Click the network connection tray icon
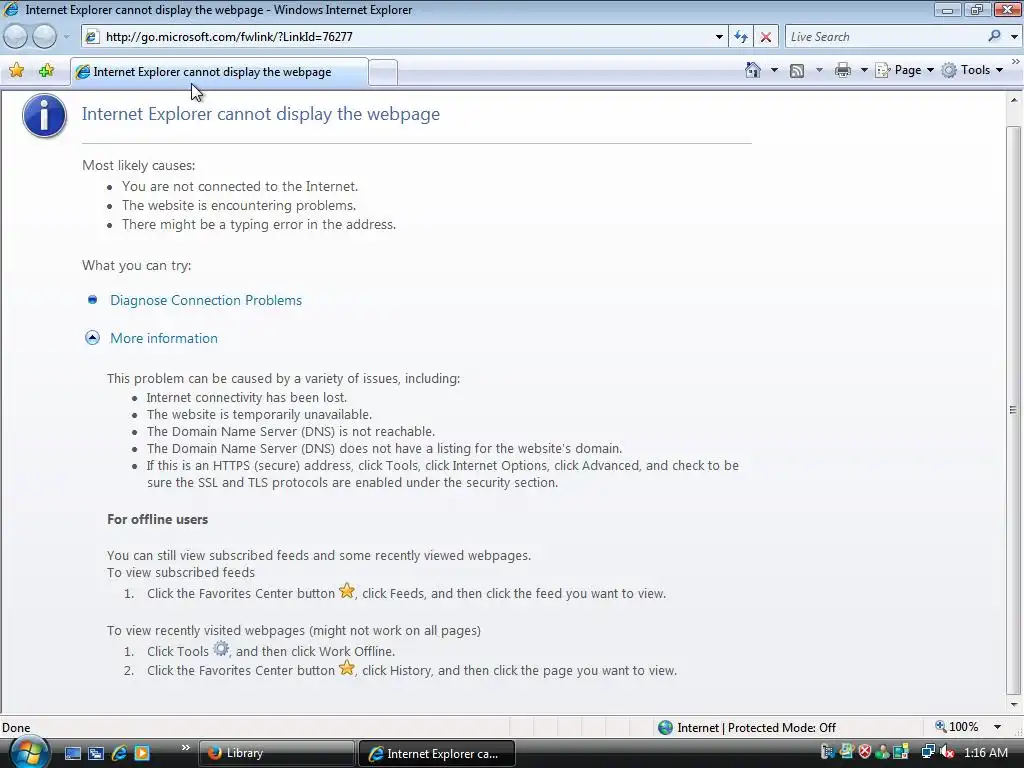 [x=928, y=752]
